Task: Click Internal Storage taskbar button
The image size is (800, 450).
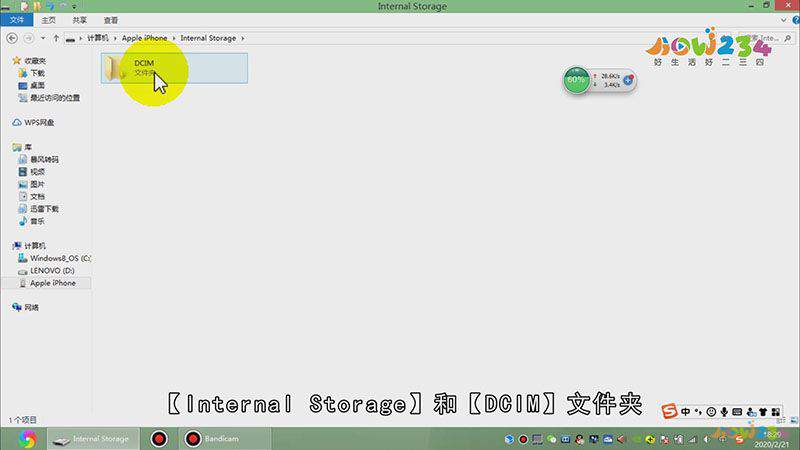Action: (x=93, y=439)
